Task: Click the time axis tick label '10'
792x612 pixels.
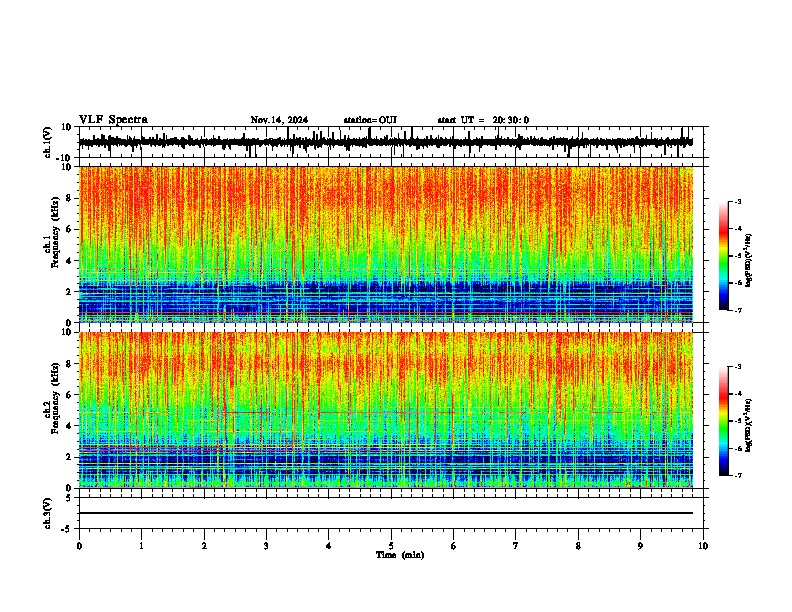Action: click(703, 546)
